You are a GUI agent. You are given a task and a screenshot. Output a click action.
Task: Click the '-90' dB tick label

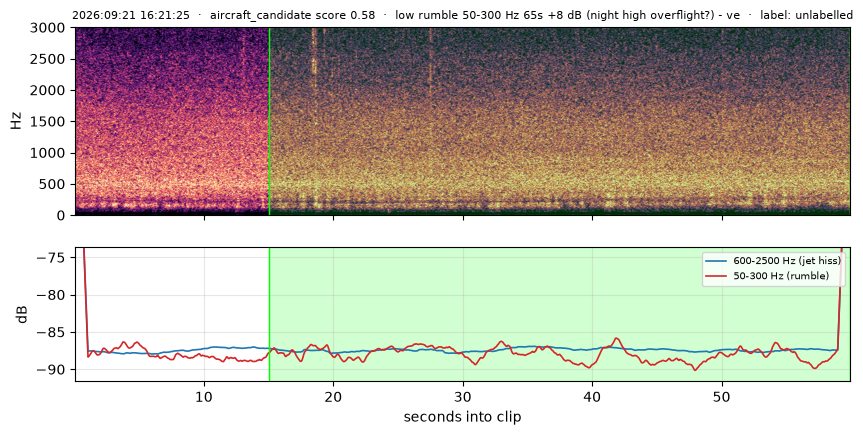pos(51,370)
